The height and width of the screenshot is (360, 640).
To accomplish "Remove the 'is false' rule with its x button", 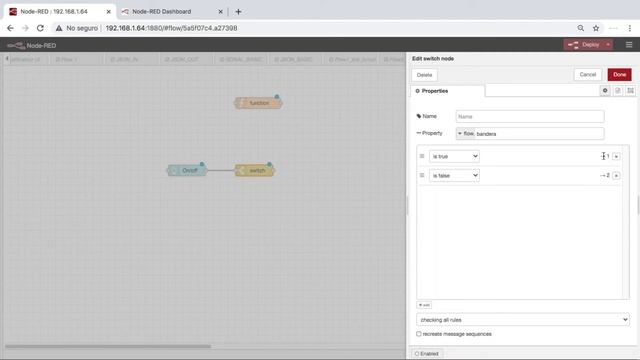I will 616,176.
